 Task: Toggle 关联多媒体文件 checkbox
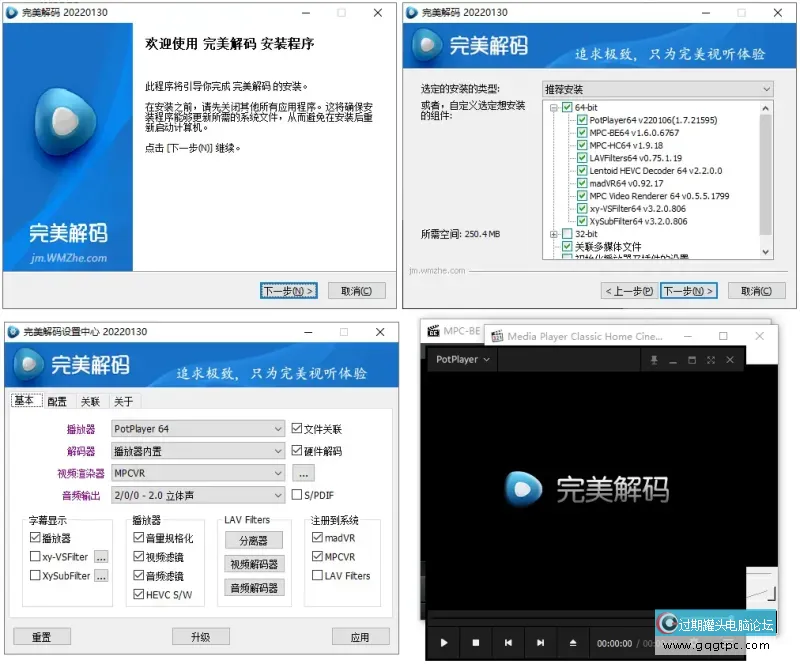point(567,247)
